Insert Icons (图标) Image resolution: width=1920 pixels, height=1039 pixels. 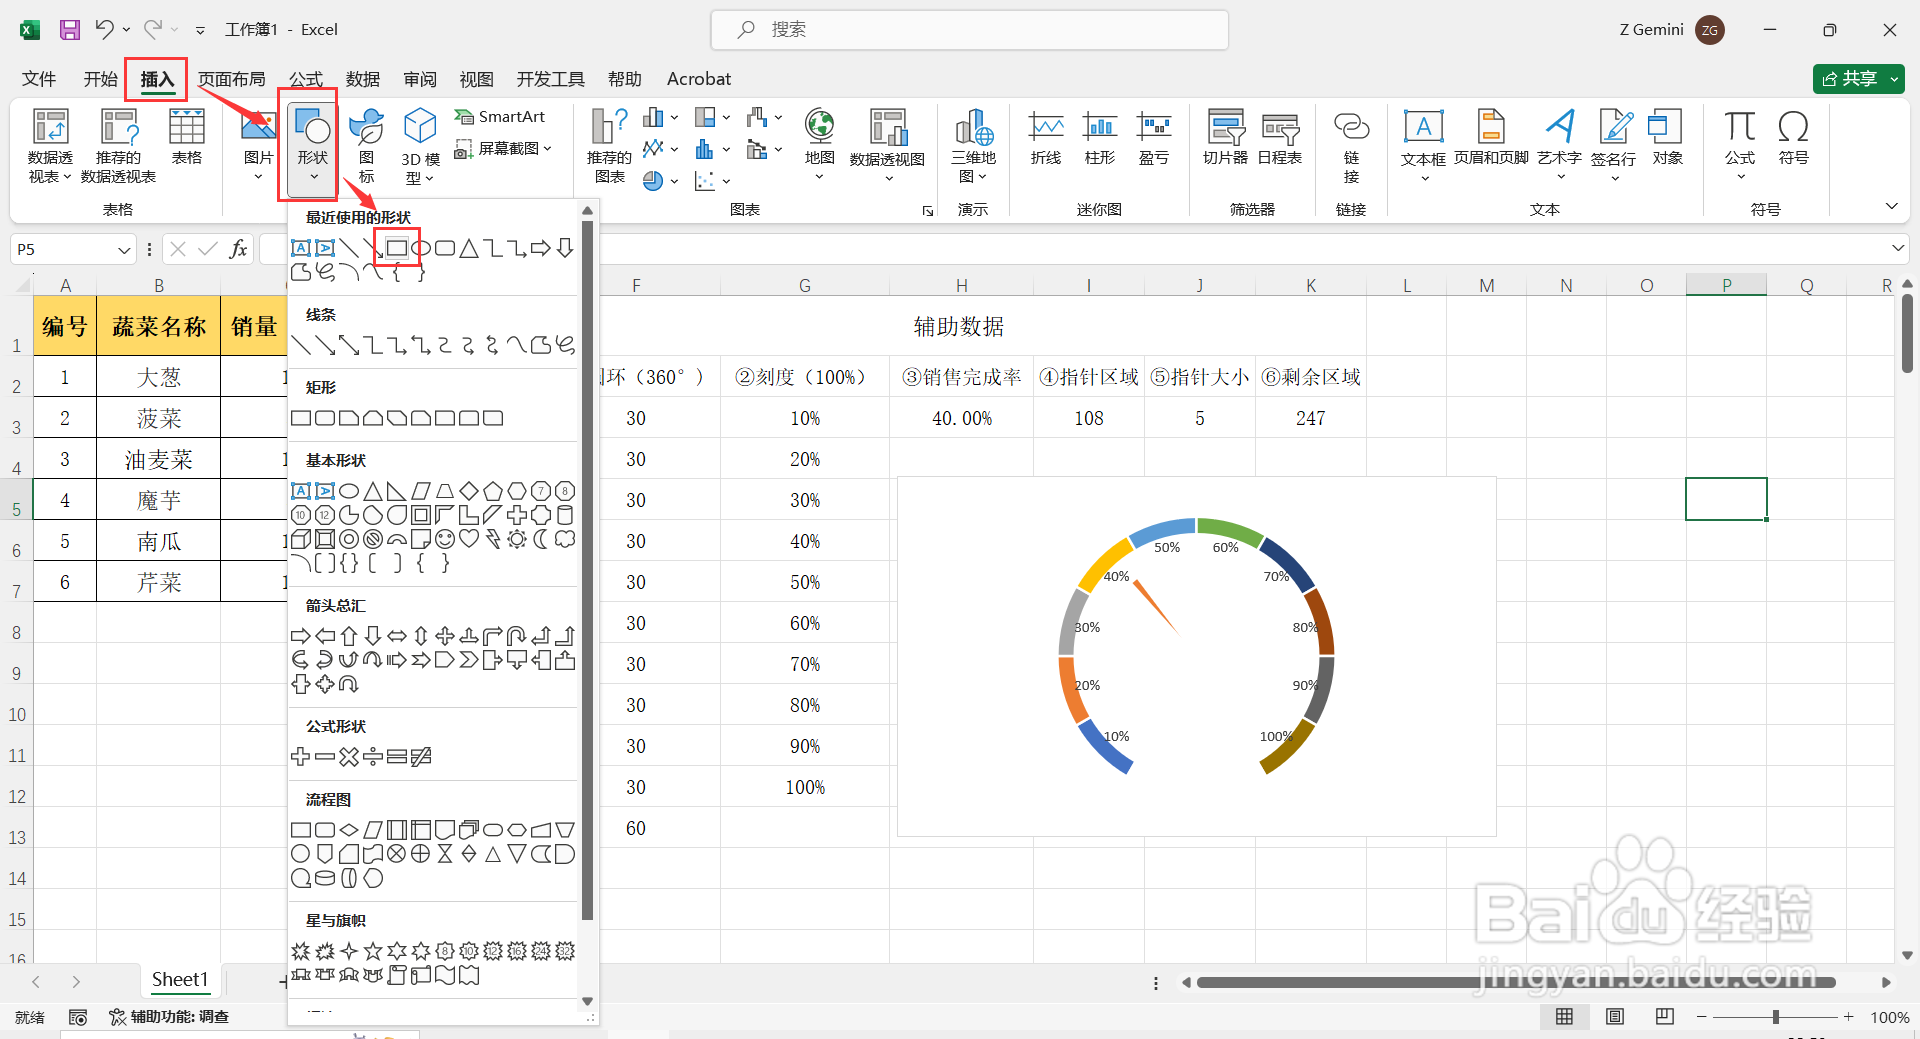tap(366, 146)
